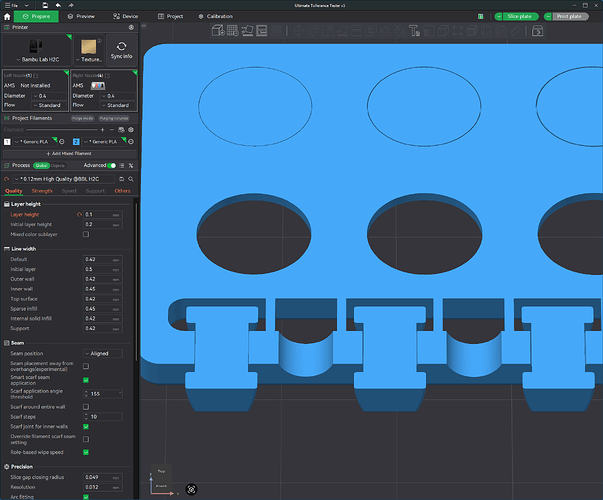This screenshot has width=603, height=500.
Task: Click the search process settings magnifier
Action: [131, 179]
